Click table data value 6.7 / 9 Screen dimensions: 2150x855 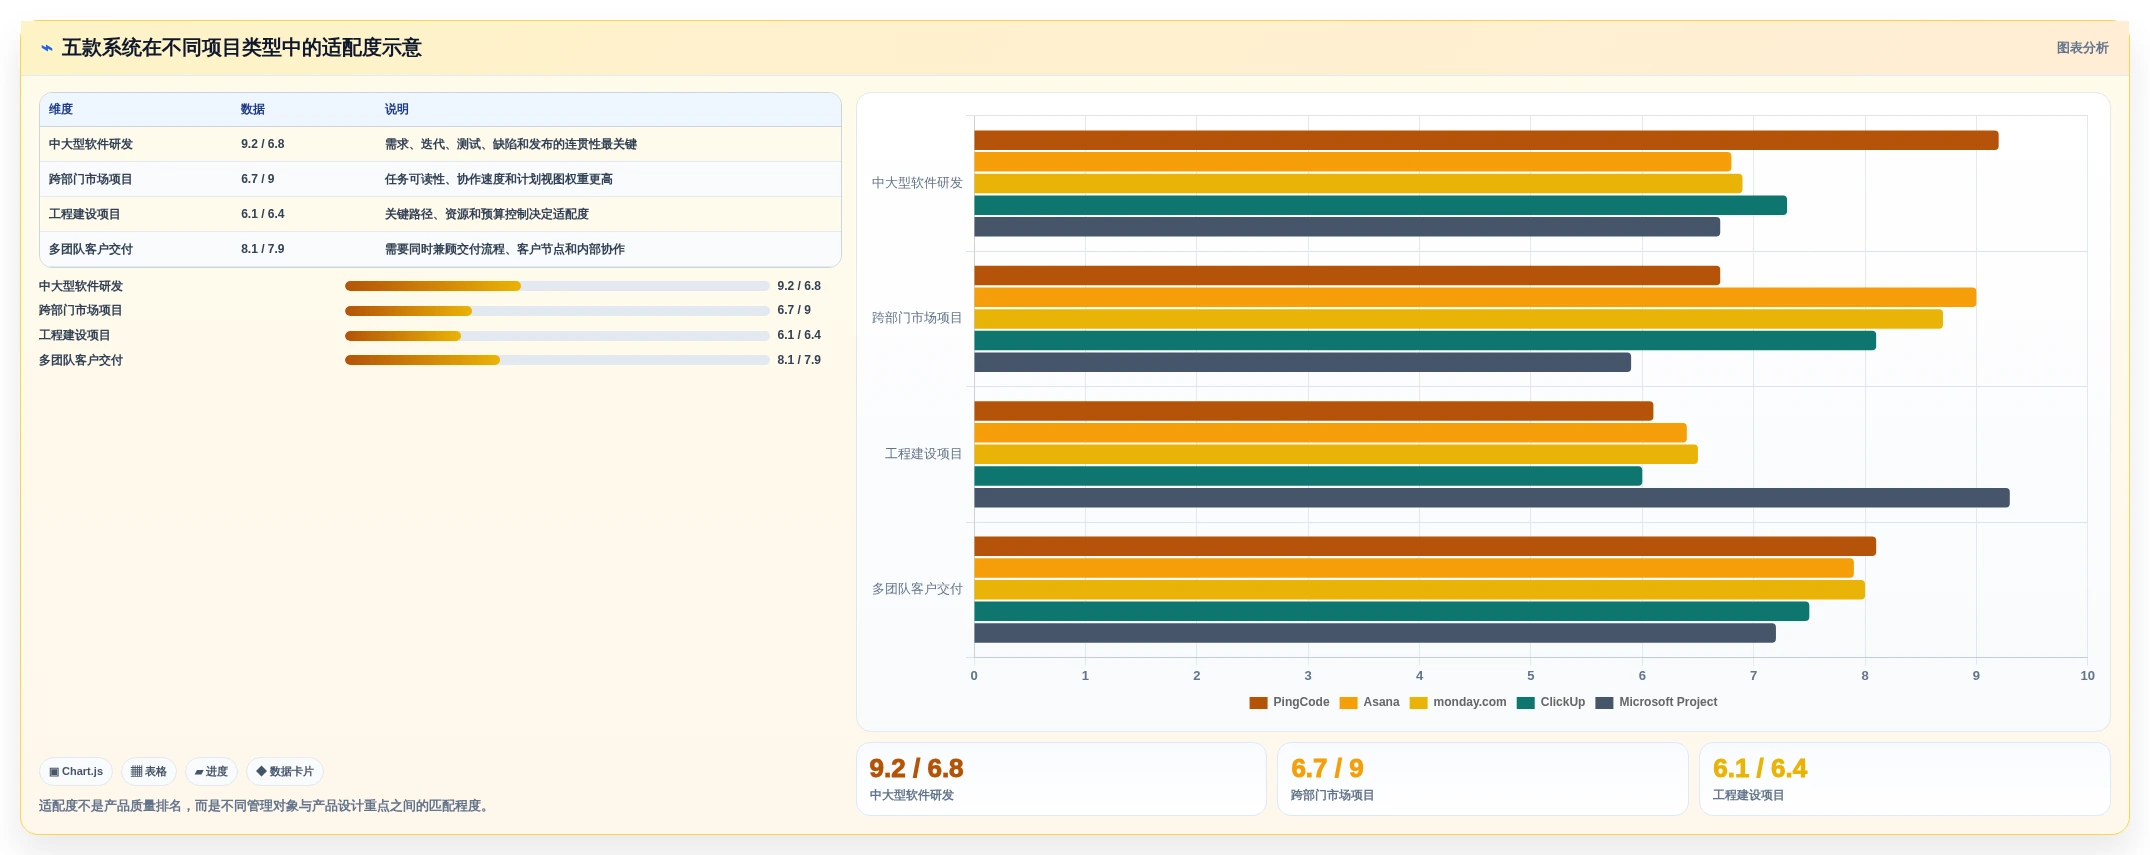tap(258, 180)
